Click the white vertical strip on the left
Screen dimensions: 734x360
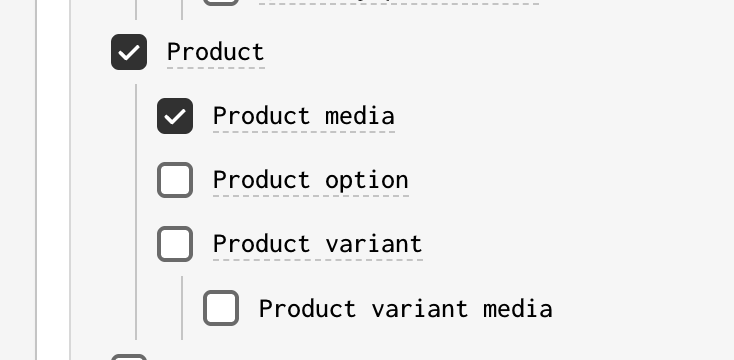(x=53, y=180)
